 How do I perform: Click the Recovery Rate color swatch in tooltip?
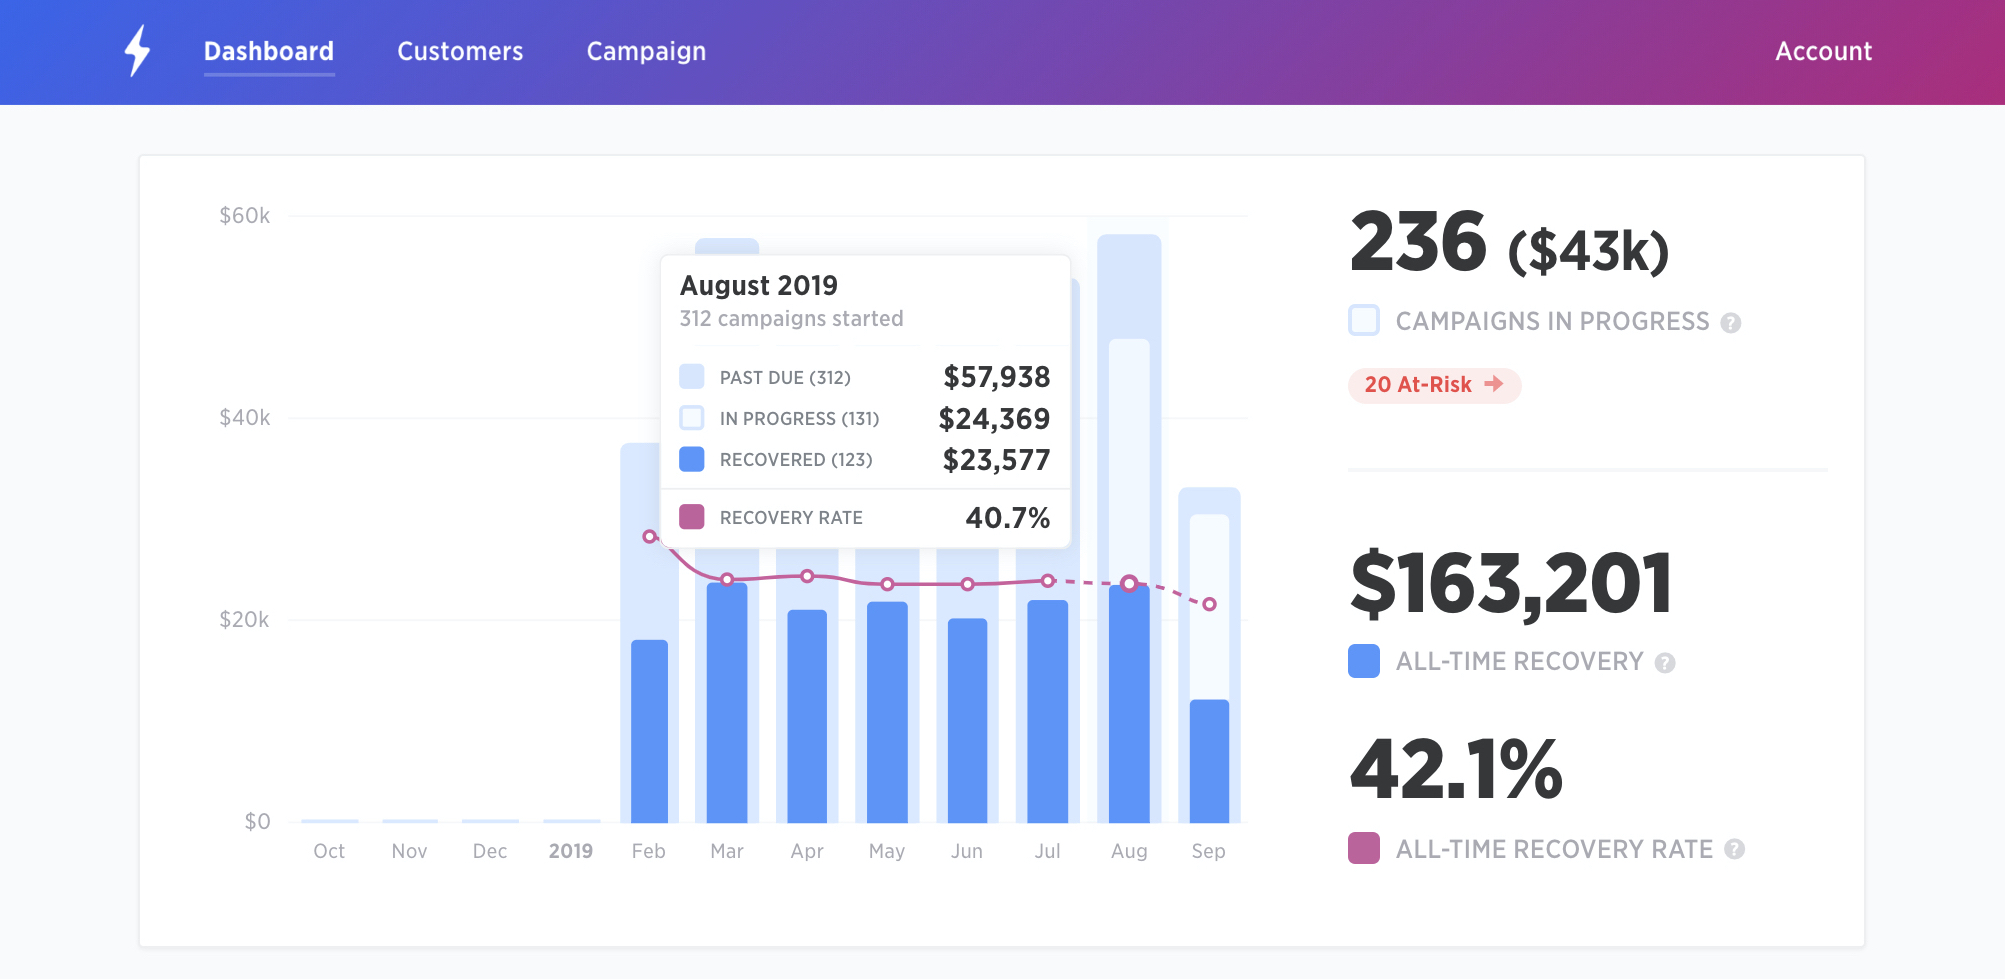coord(691,517)
